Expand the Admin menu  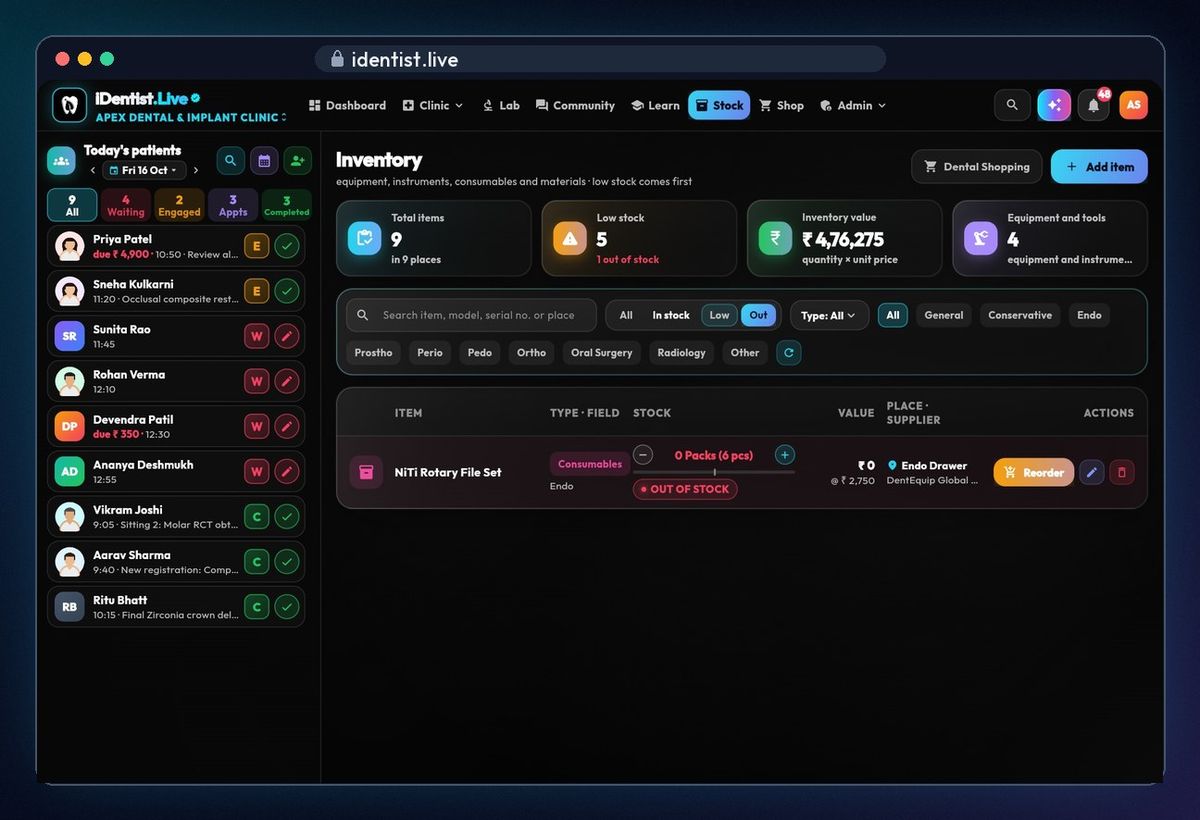(x=853, y=105)
